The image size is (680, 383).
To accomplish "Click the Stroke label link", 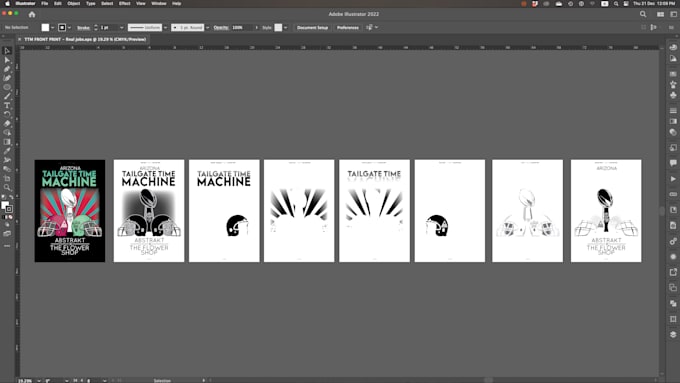I will pos(83,27).
